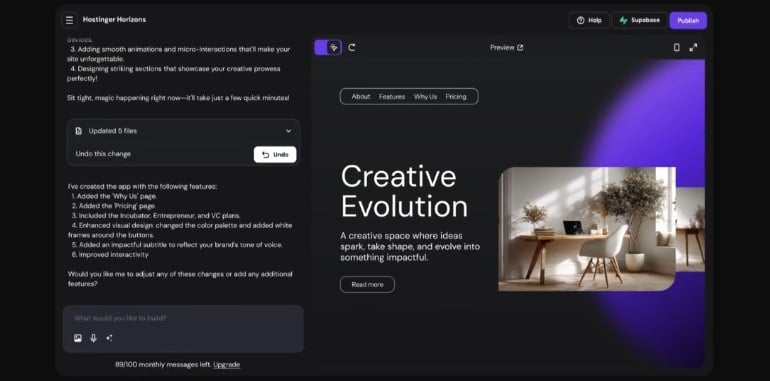Click the Read more button
Screen dimensions: 770x381
(367, 285)
